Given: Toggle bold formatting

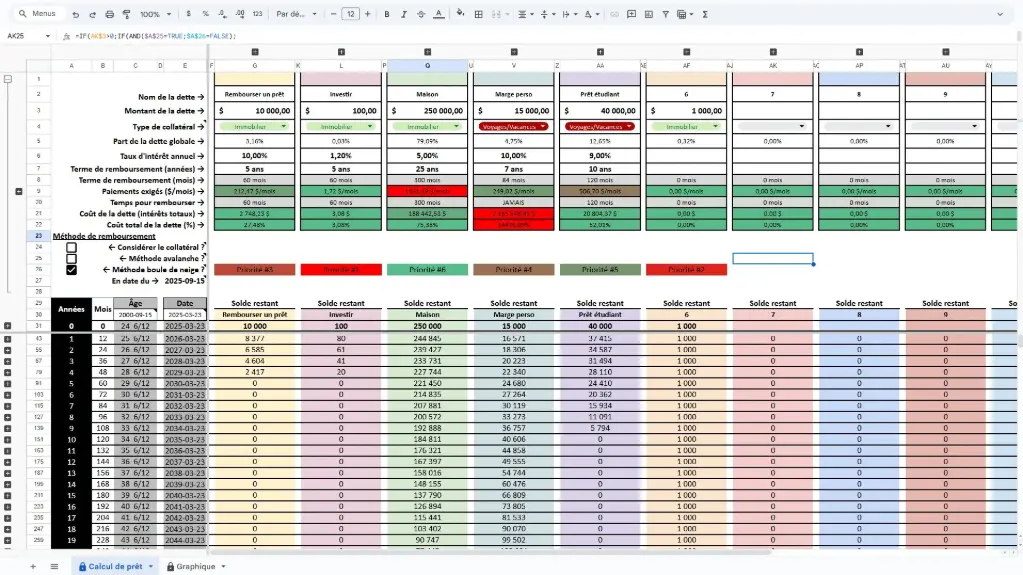Looking at the screenshot, I should point(387,14).
